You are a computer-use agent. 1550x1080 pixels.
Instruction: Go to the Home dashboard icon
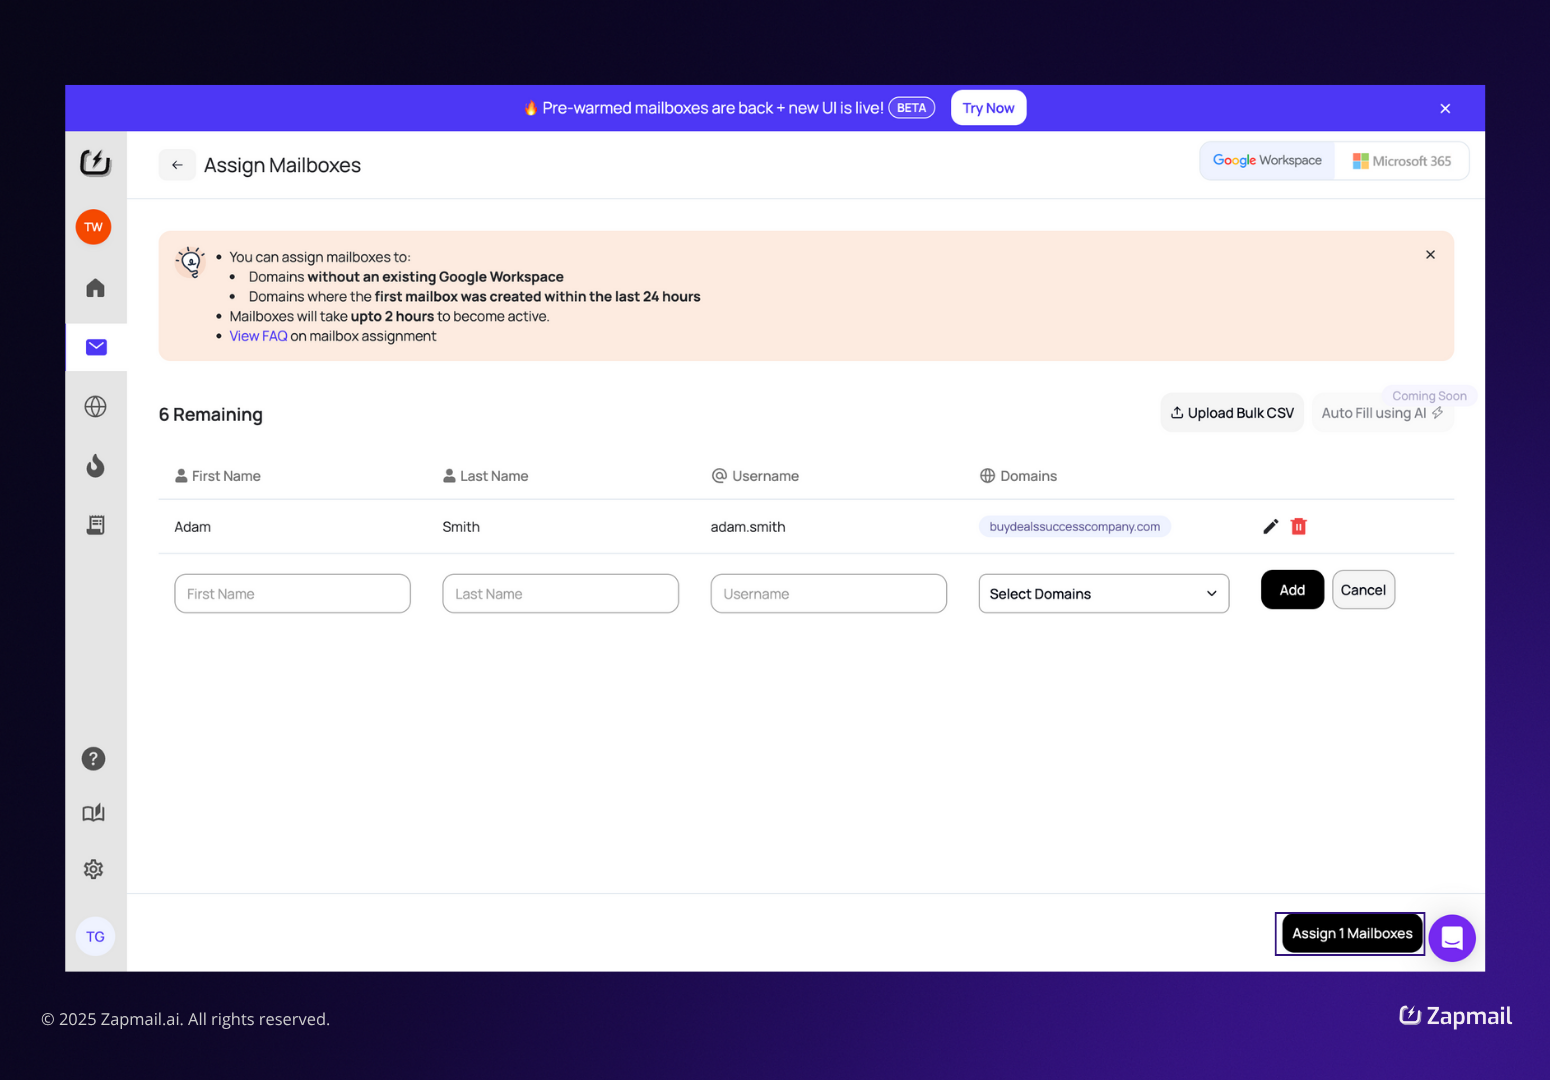(95, 288)
